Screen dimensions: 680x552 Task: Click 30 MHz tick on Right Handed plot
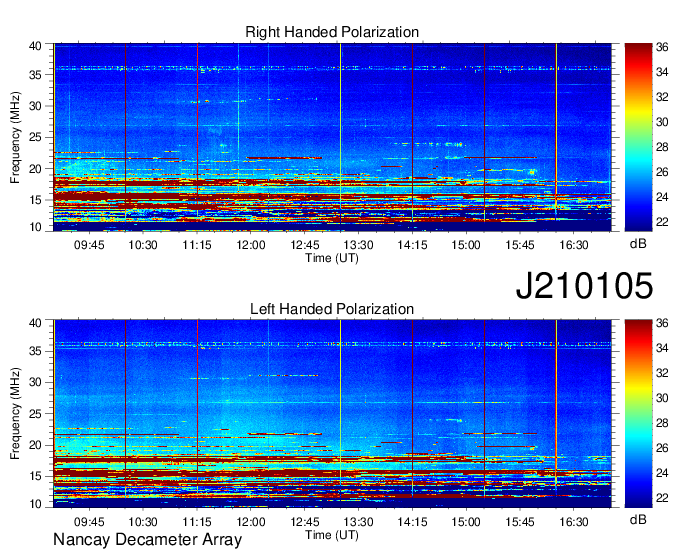[35, 106]
